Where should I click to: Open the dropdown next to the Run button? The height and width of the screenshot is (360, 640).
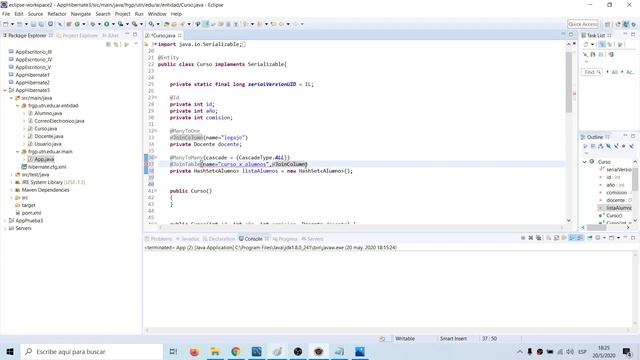coord(113,24)
